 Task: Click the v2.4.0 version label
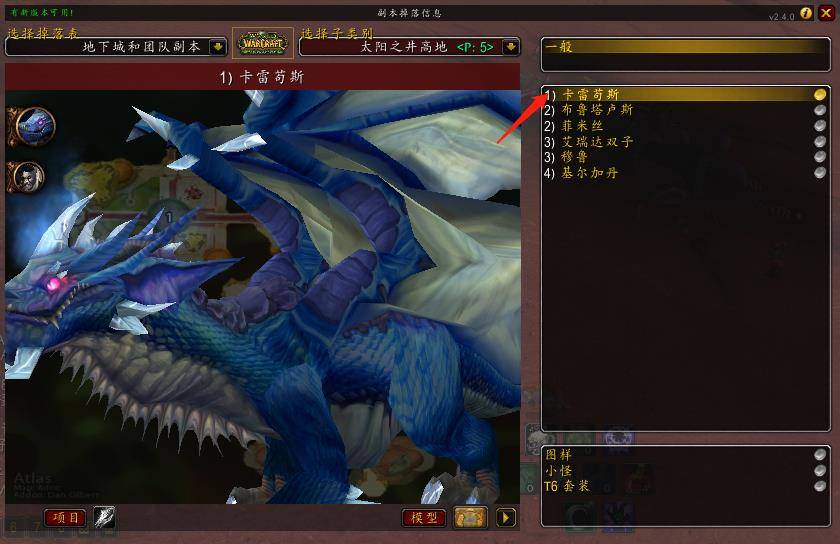tap(782, 17)
